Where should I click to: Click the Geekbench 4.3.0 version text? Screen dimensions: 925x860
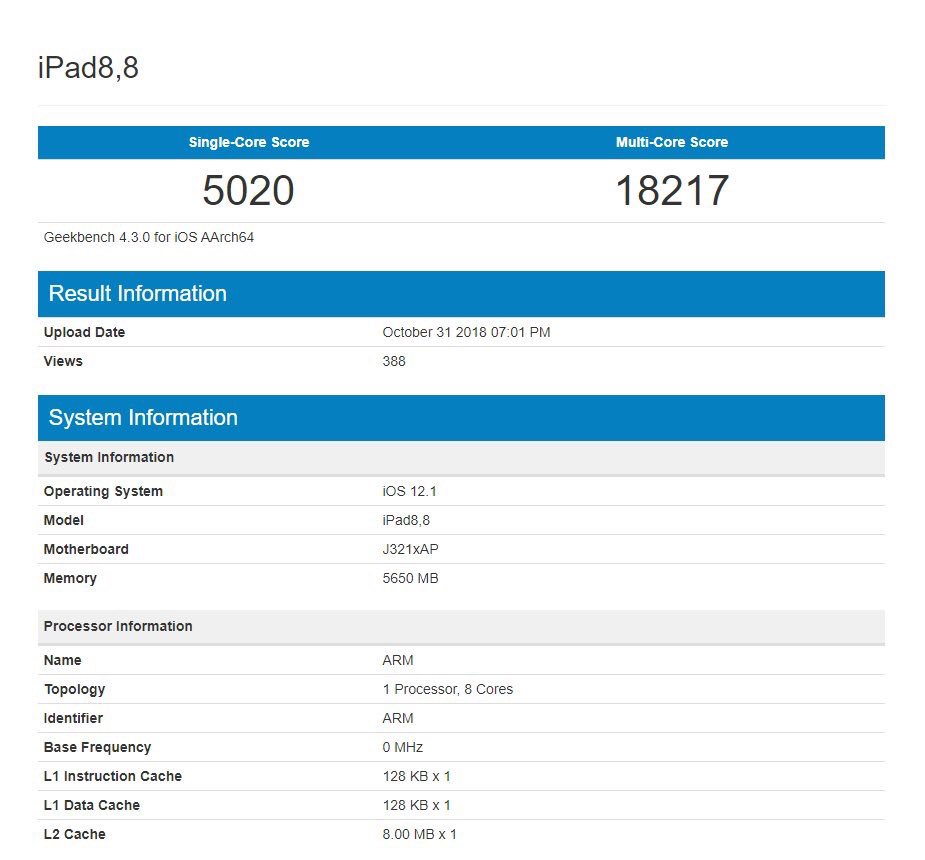148,238
